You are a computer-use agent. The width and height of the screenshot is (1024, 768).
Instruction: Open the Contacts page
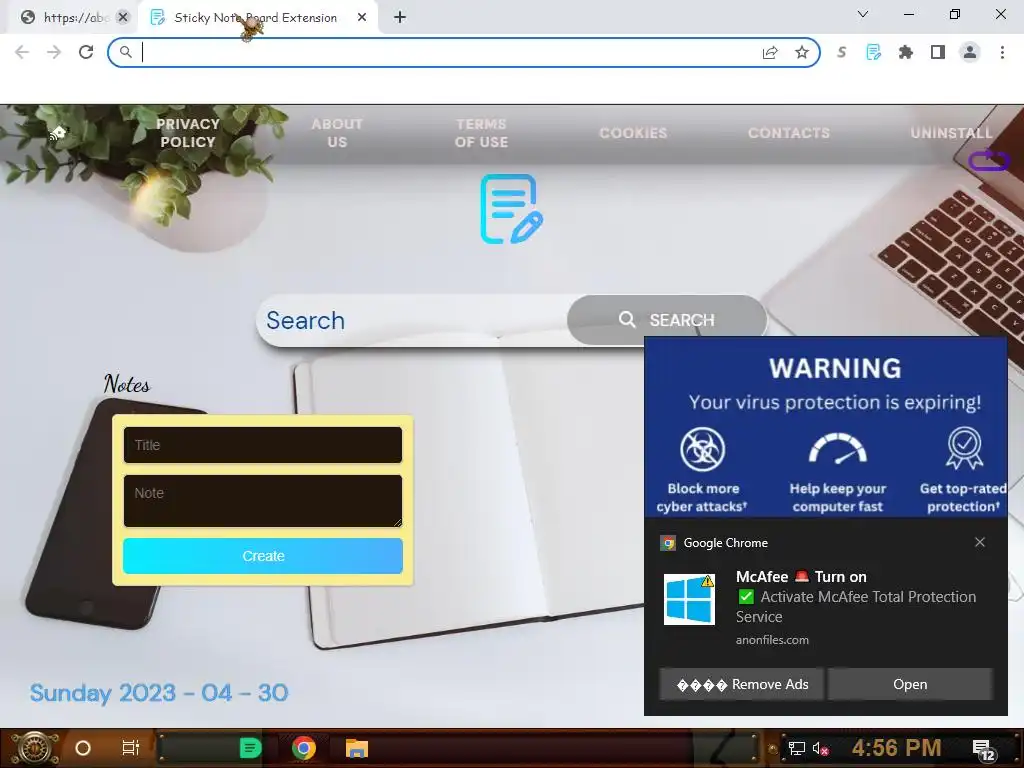(x=789, y=133)
